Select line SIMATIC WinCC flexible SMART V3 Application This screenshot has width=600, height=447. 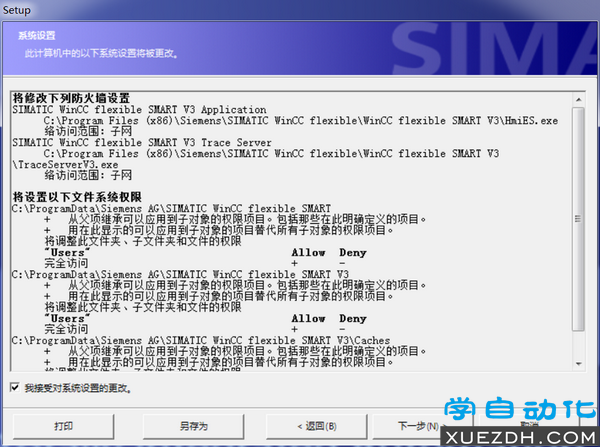[x=139, y=109]
